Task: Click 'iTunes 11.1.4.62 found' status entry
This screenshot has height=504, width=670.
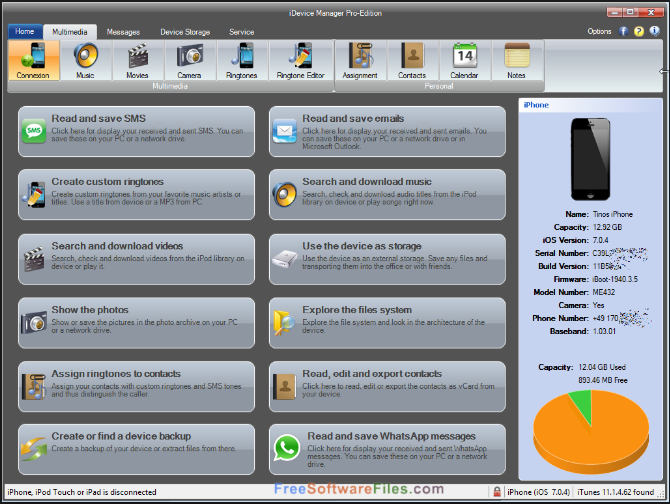Action: (x=615, y=492)
